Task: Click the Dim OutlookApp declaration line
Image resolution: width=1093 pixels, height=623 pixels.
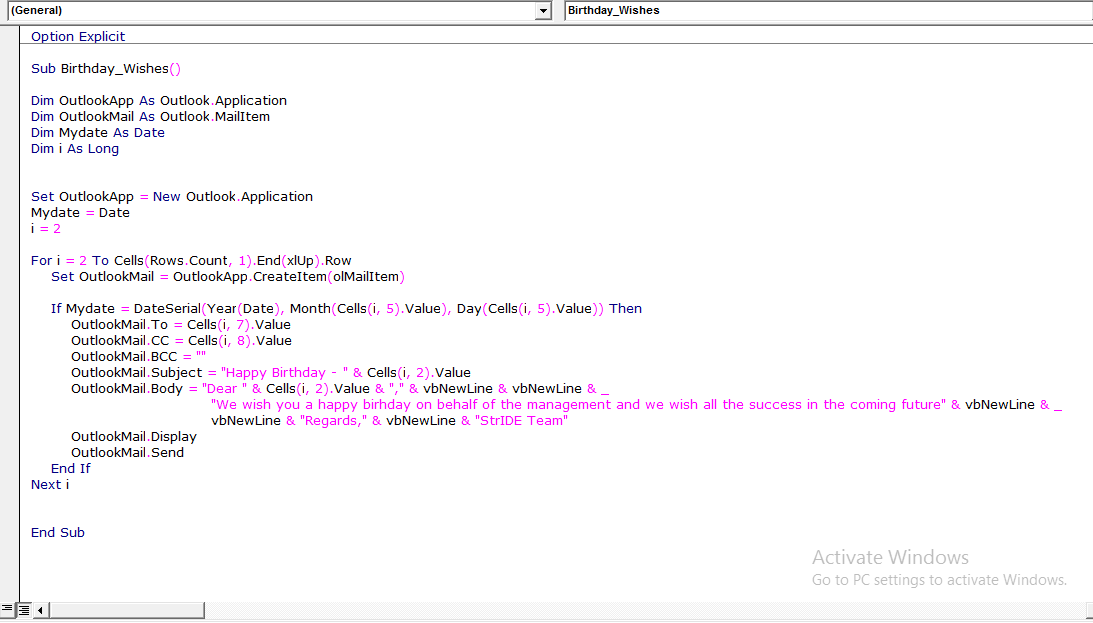Action: point(158,100)
